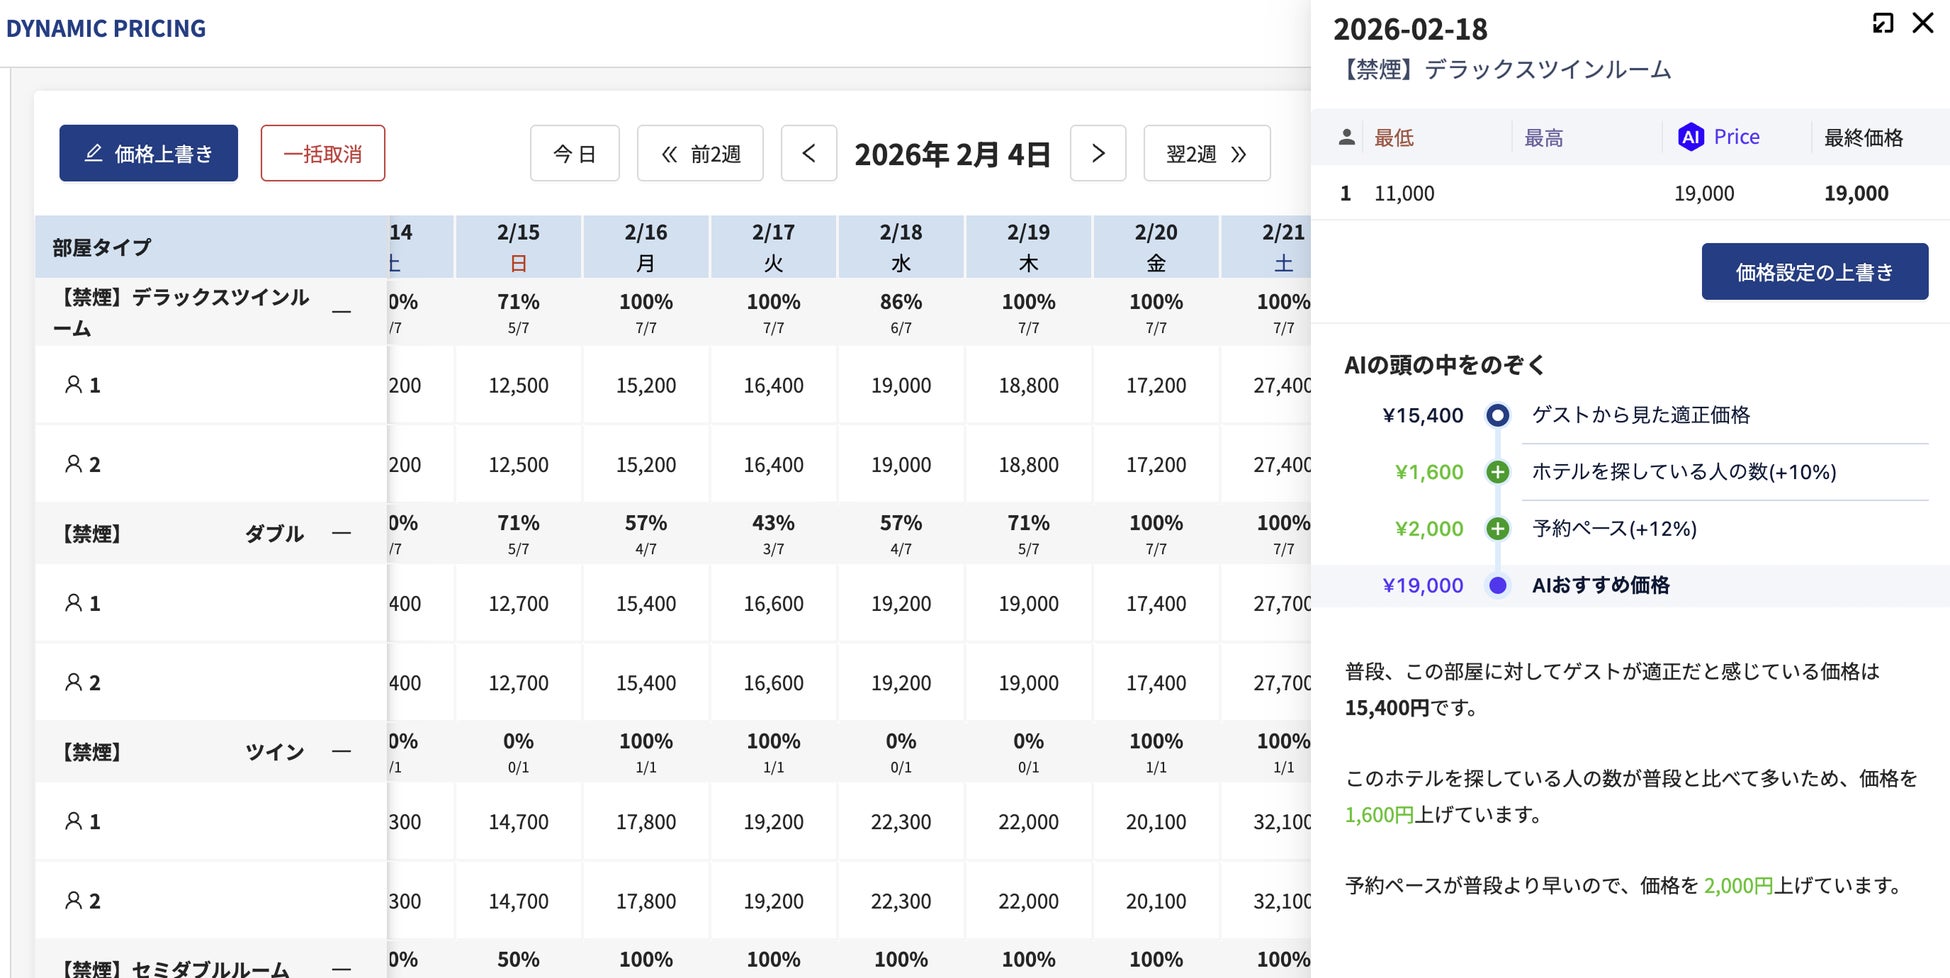This screenshot has width=1950, height=978.
Task: Click the AI Price logo icon
Action: 1691,137
